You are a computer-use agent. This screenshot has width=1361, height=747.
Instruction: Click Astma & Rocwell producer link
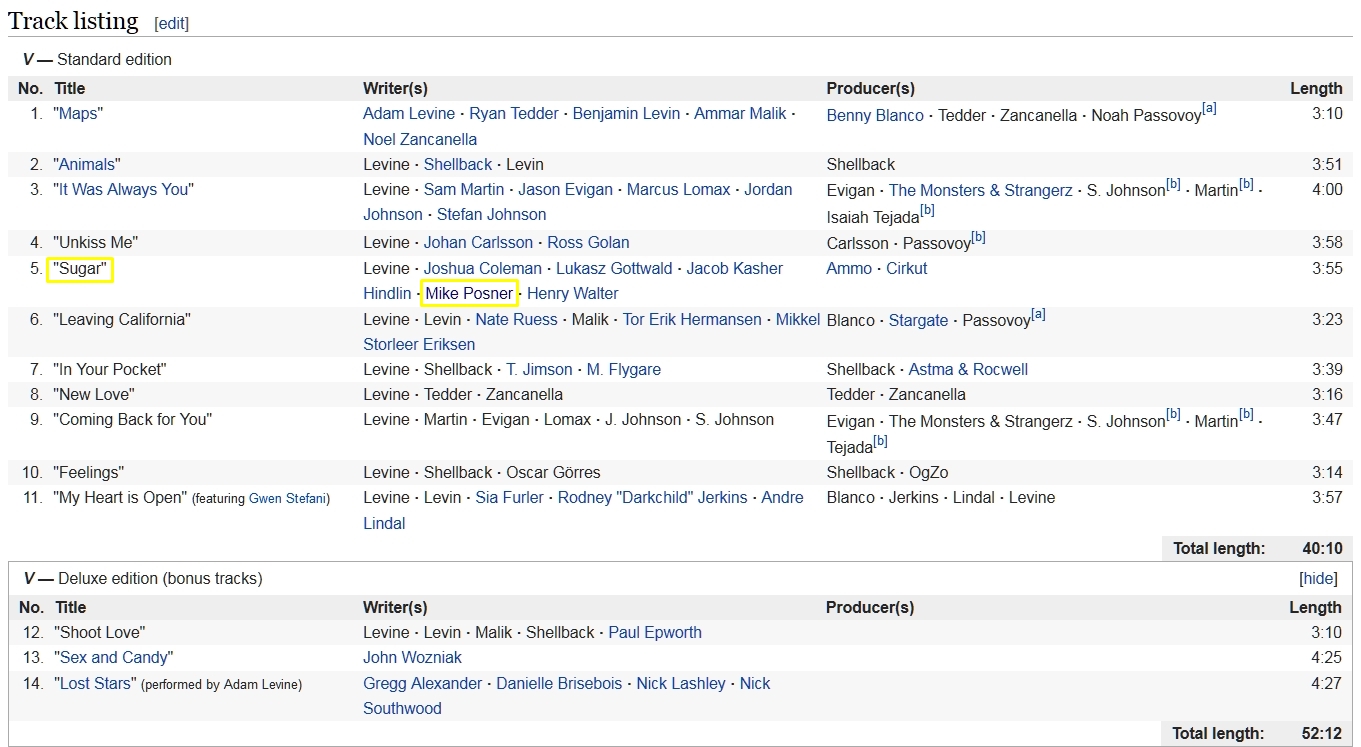click(968, 370)
